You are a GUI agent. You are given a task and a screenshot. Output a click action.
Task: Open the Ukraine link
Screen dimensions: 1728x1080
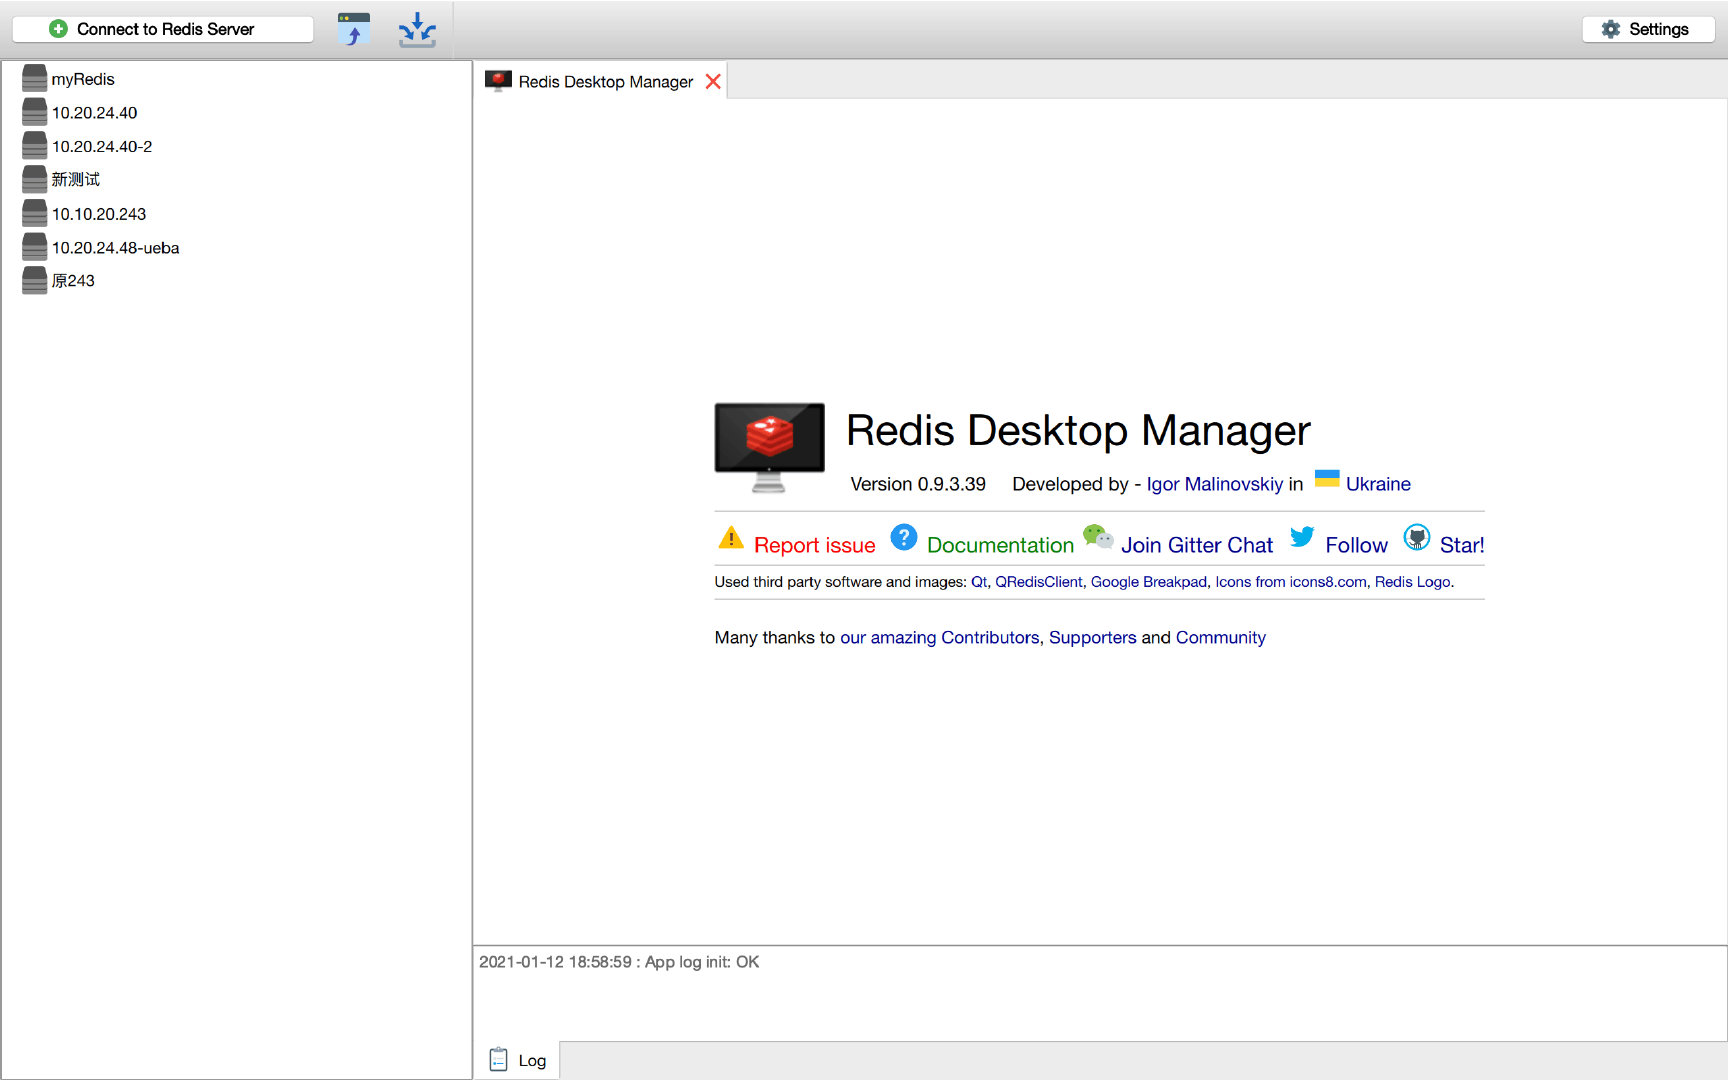tap(1378, 484)
